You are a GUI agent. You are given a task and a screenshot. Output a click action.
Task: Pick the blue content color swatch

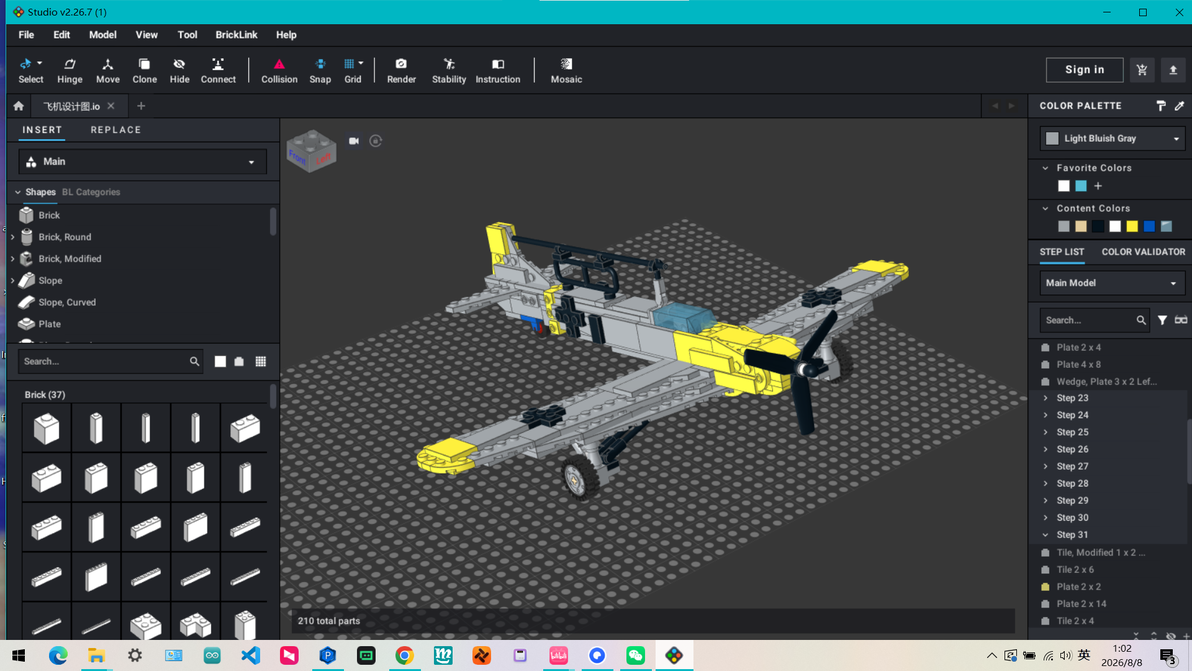[1149, 226]
